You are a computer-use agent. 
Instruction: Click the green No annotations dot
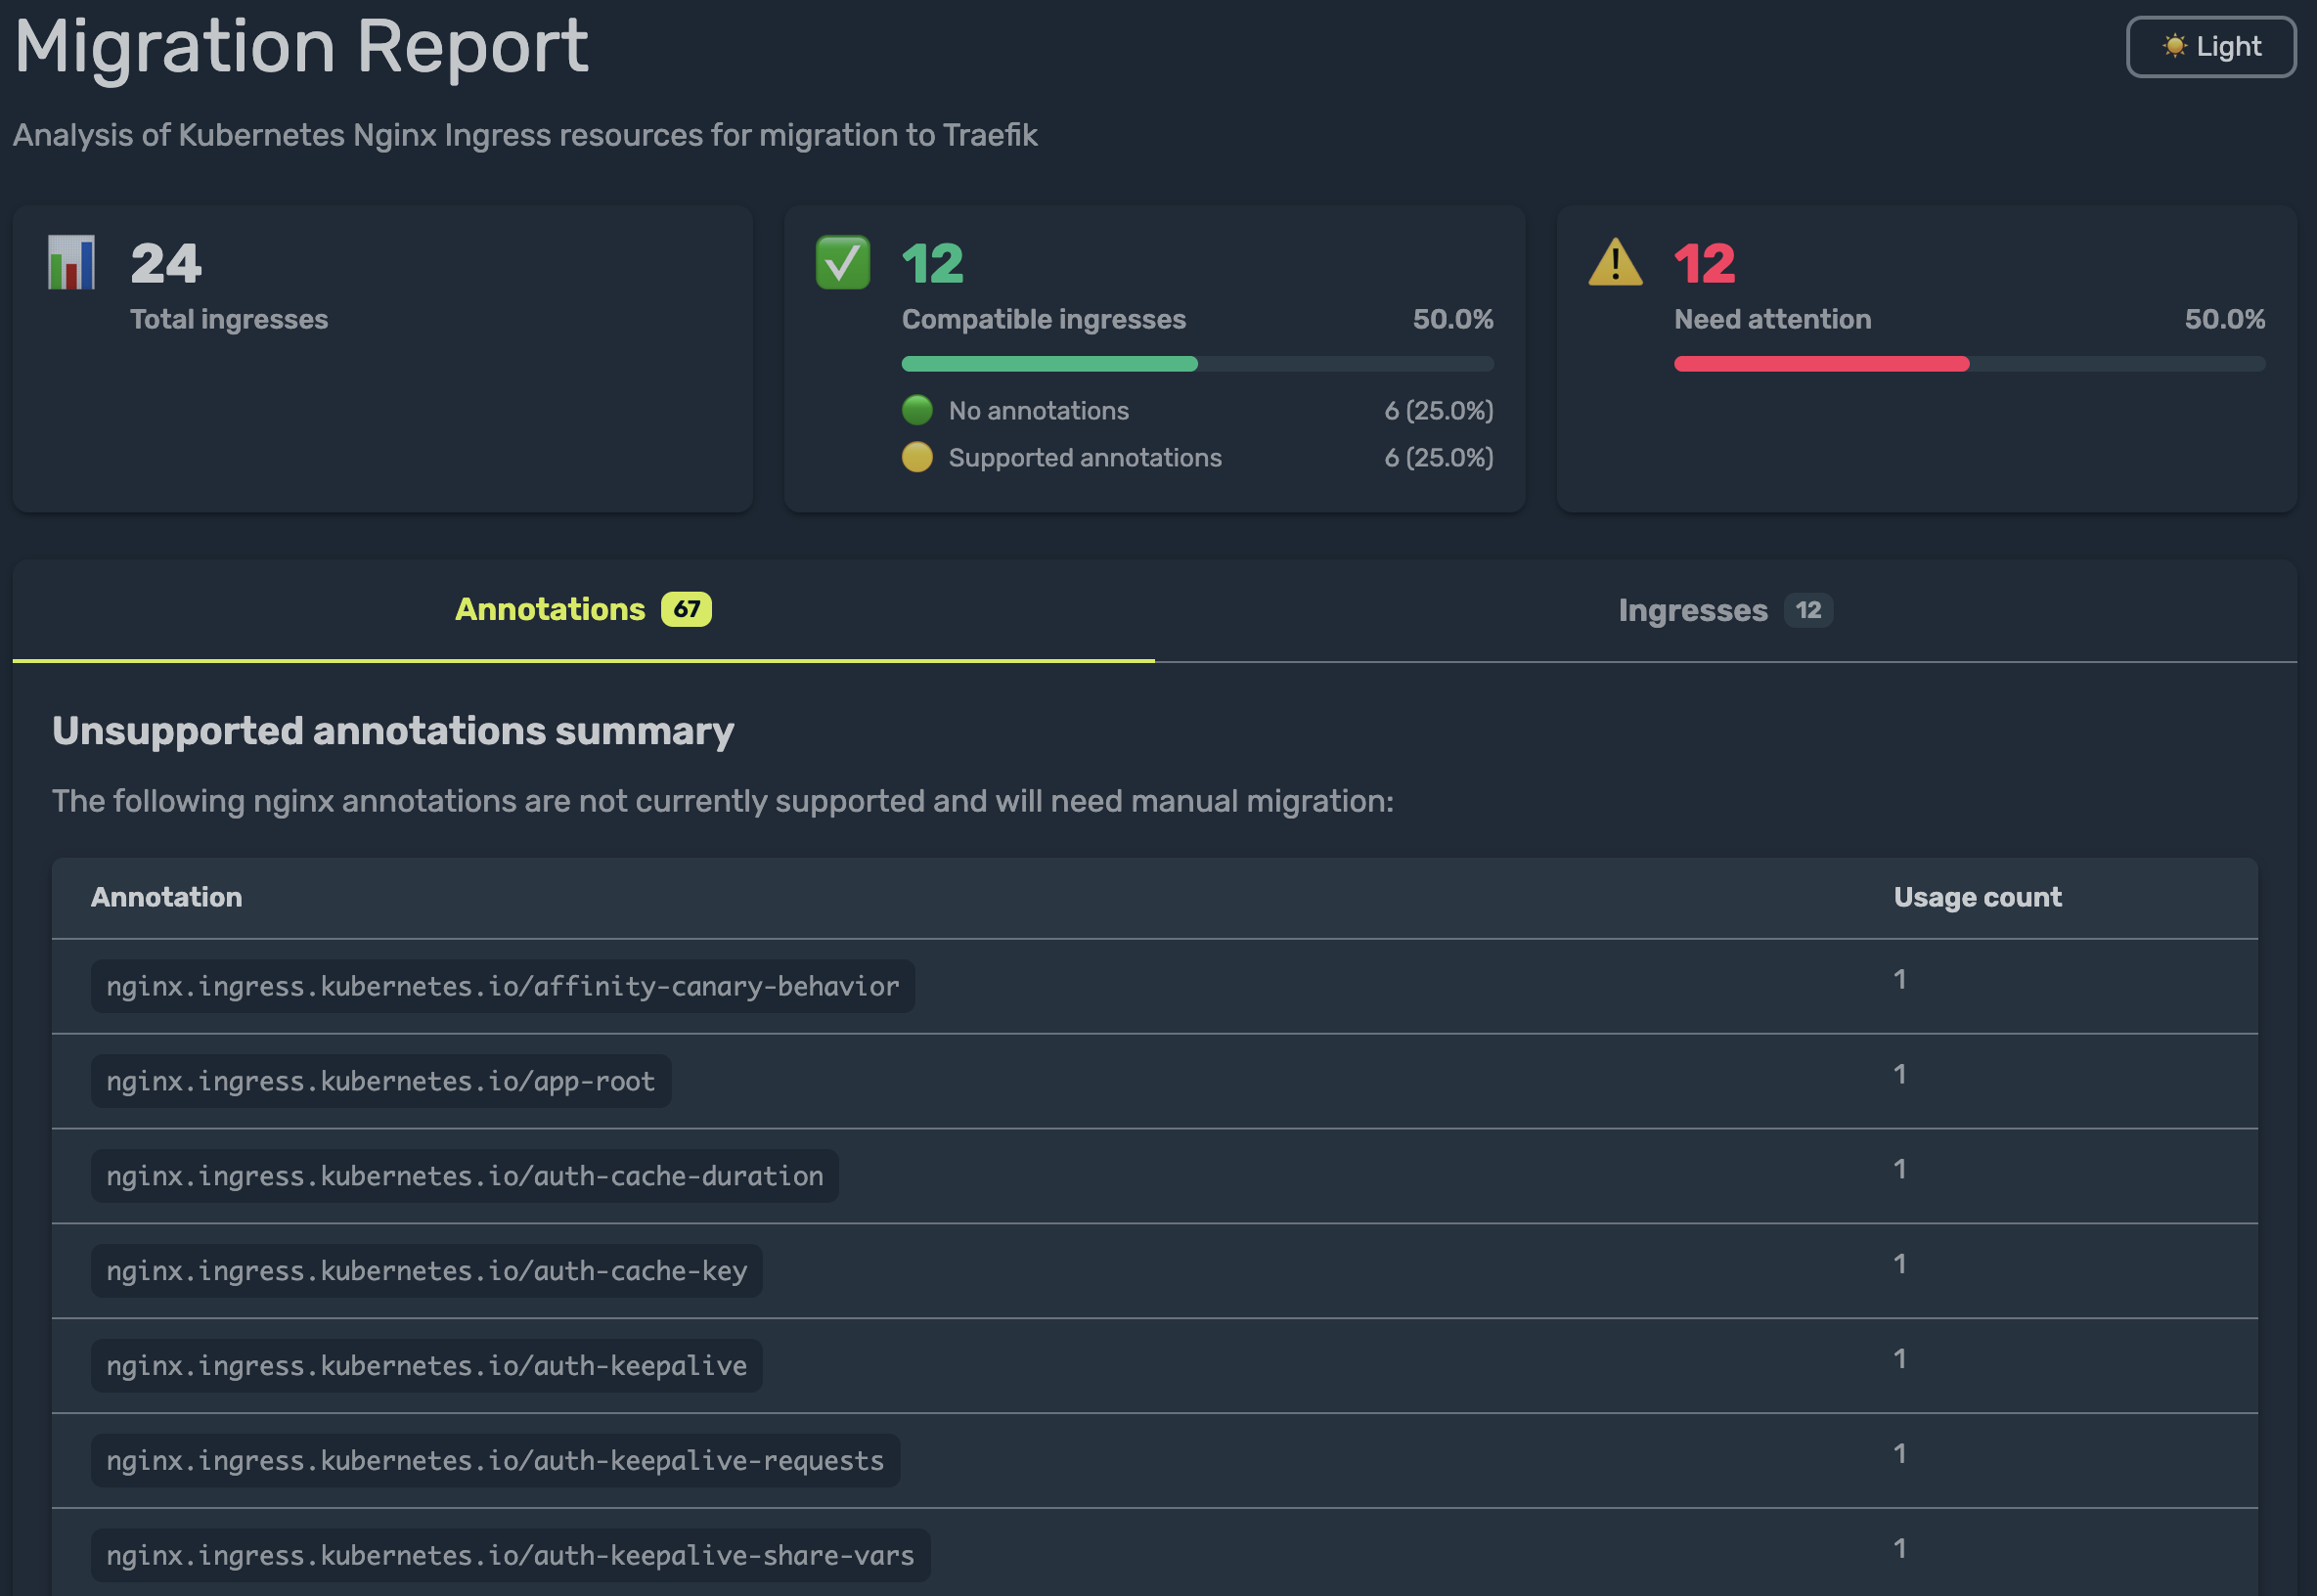click(x=917, y=410)
